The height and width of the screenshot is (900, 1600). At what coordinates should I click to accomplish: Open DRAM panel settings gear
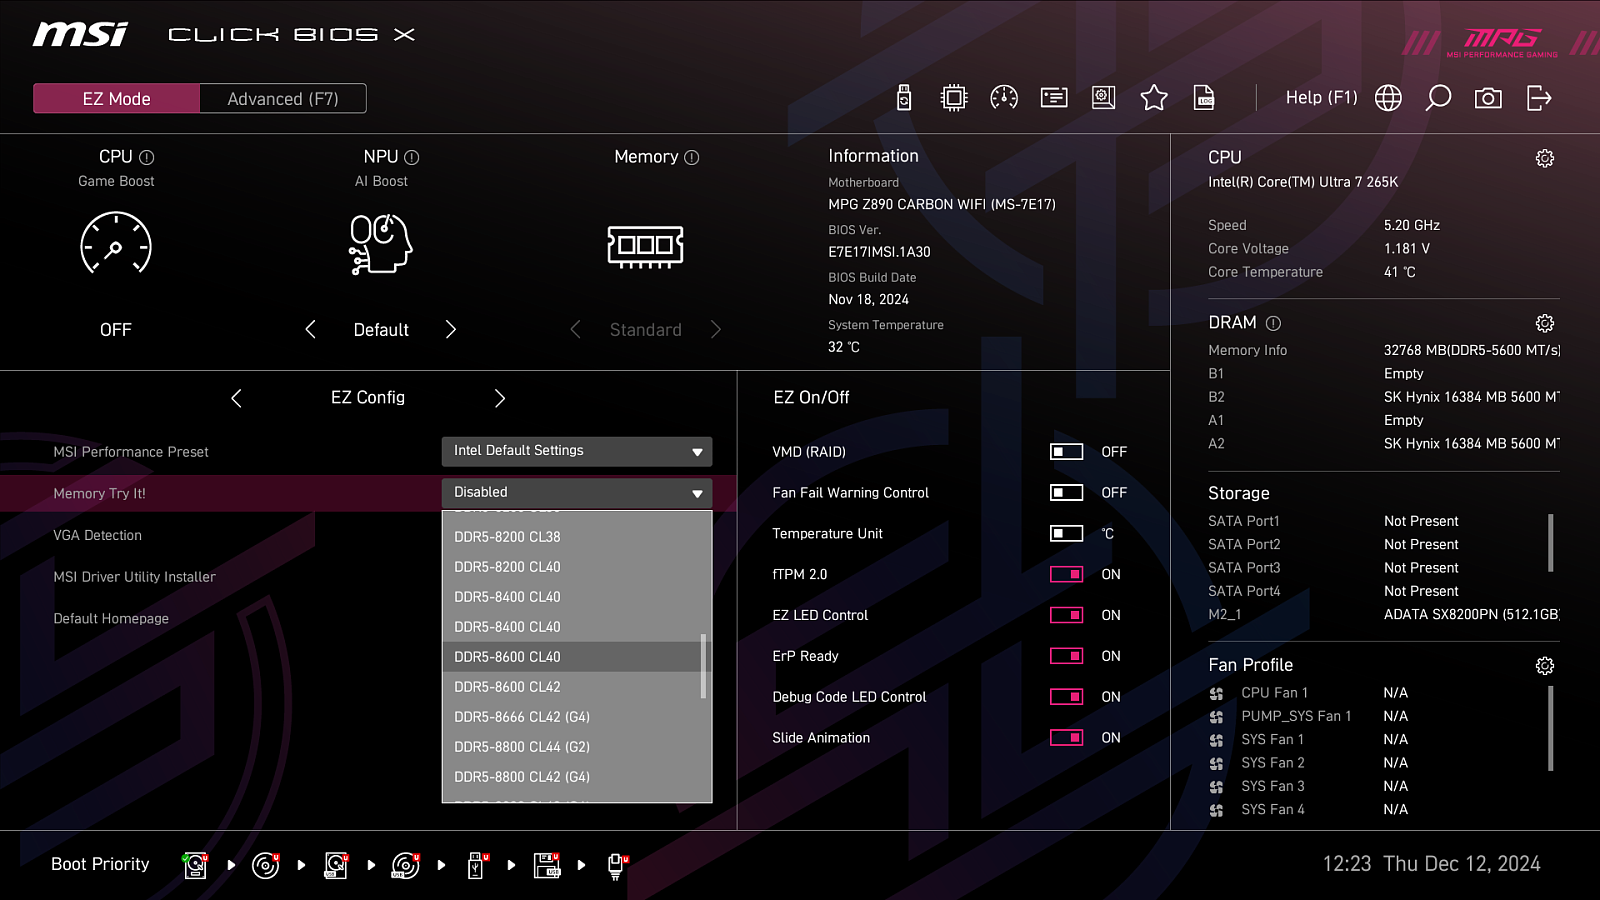tap(1545, 323)
